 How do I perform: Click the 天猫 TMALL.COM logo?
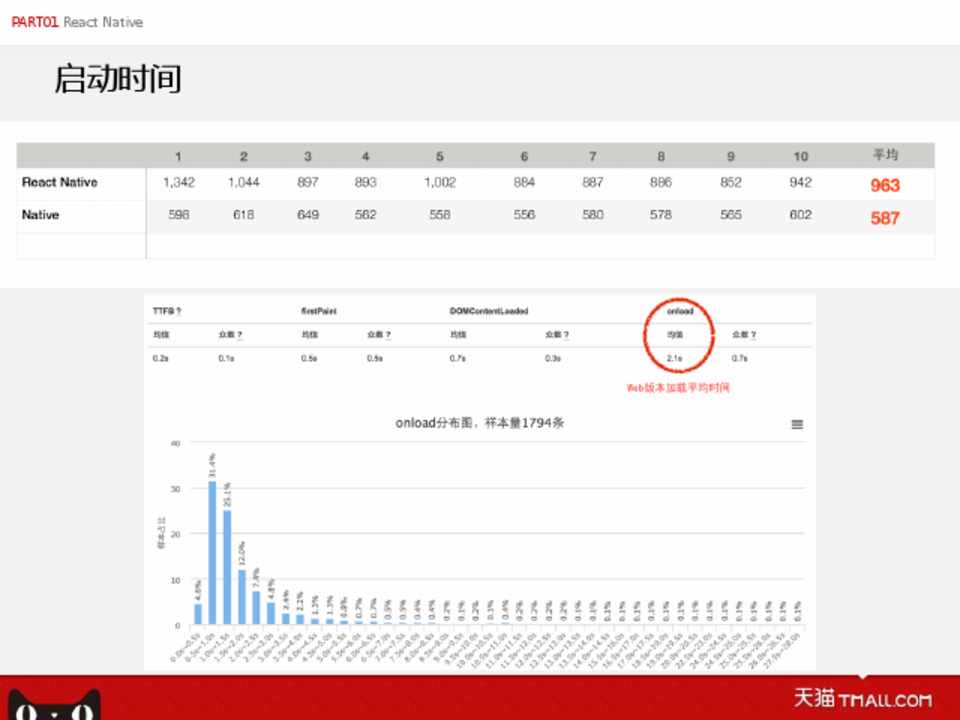[x=862, y=698]
